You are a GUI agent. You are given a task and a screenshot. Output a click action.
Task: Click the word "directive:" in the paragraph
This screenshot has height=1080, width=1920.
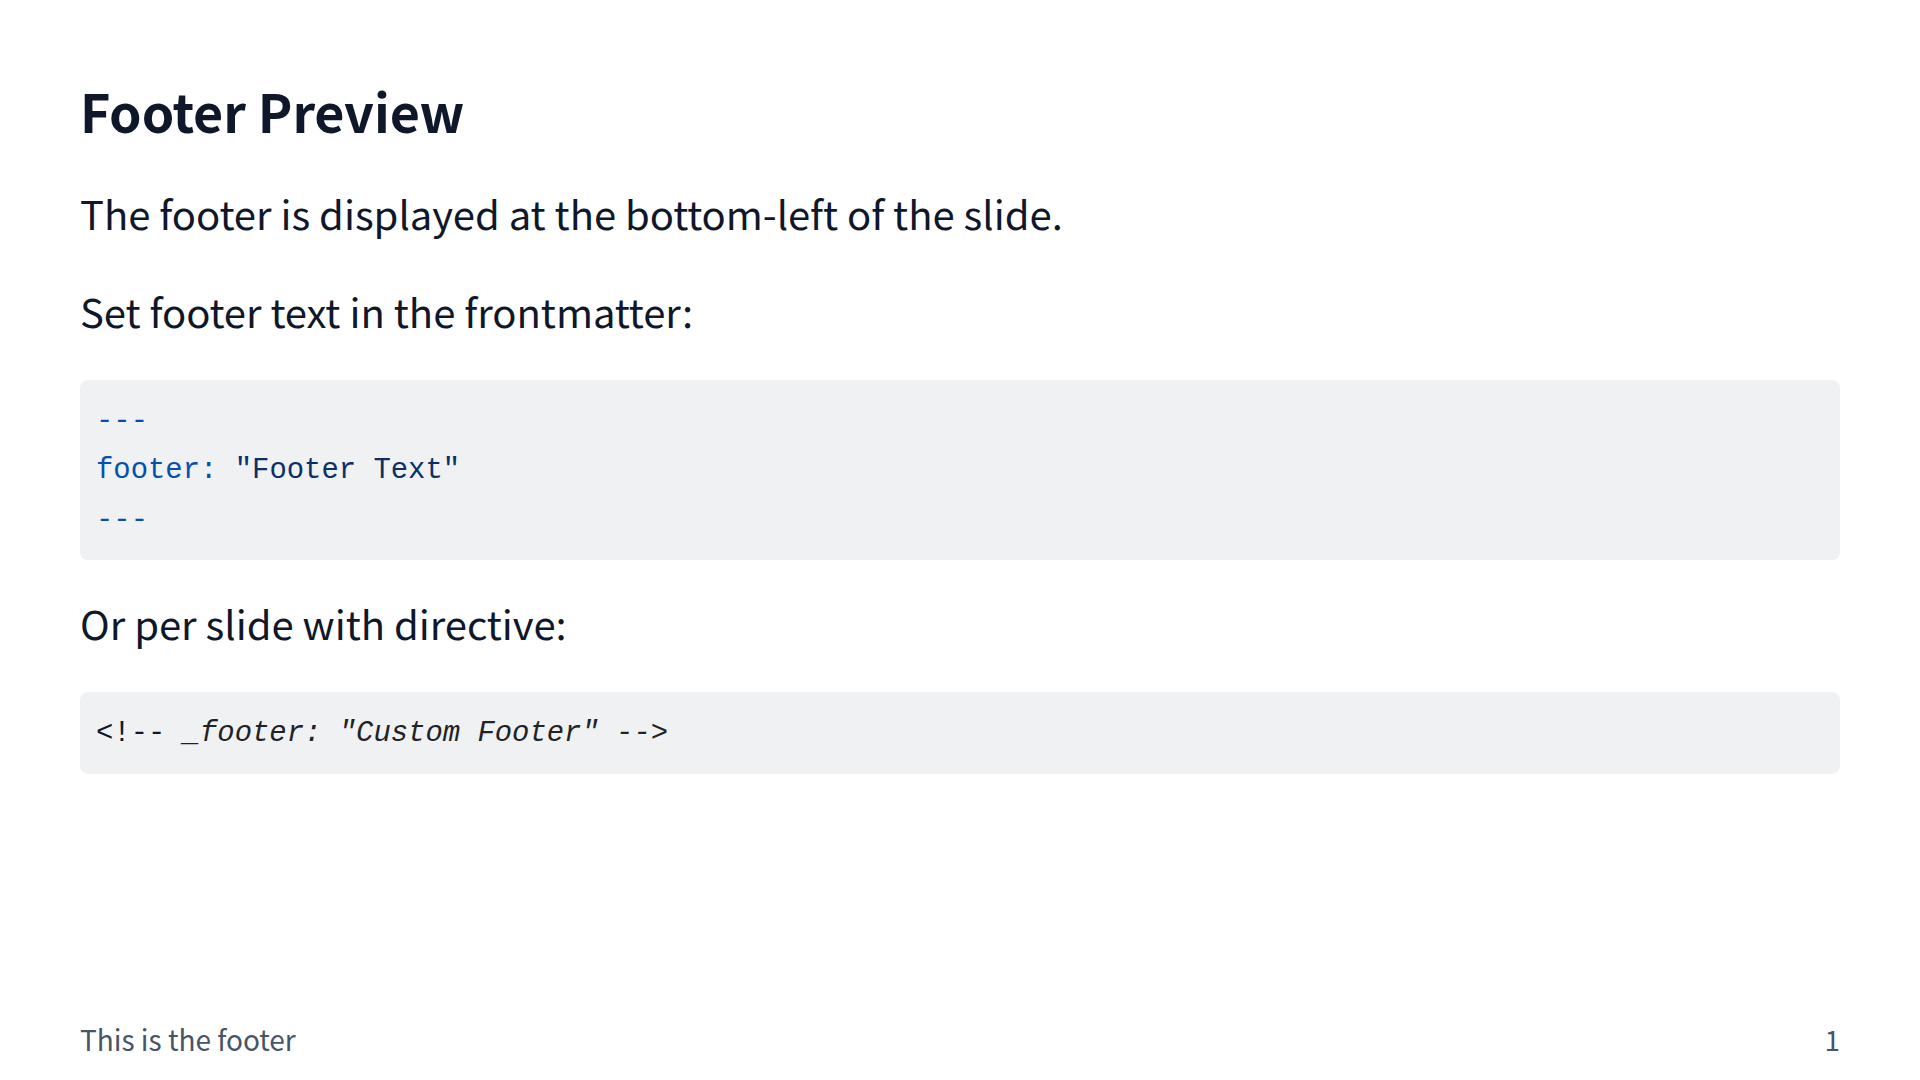click(x=480, y=626)
